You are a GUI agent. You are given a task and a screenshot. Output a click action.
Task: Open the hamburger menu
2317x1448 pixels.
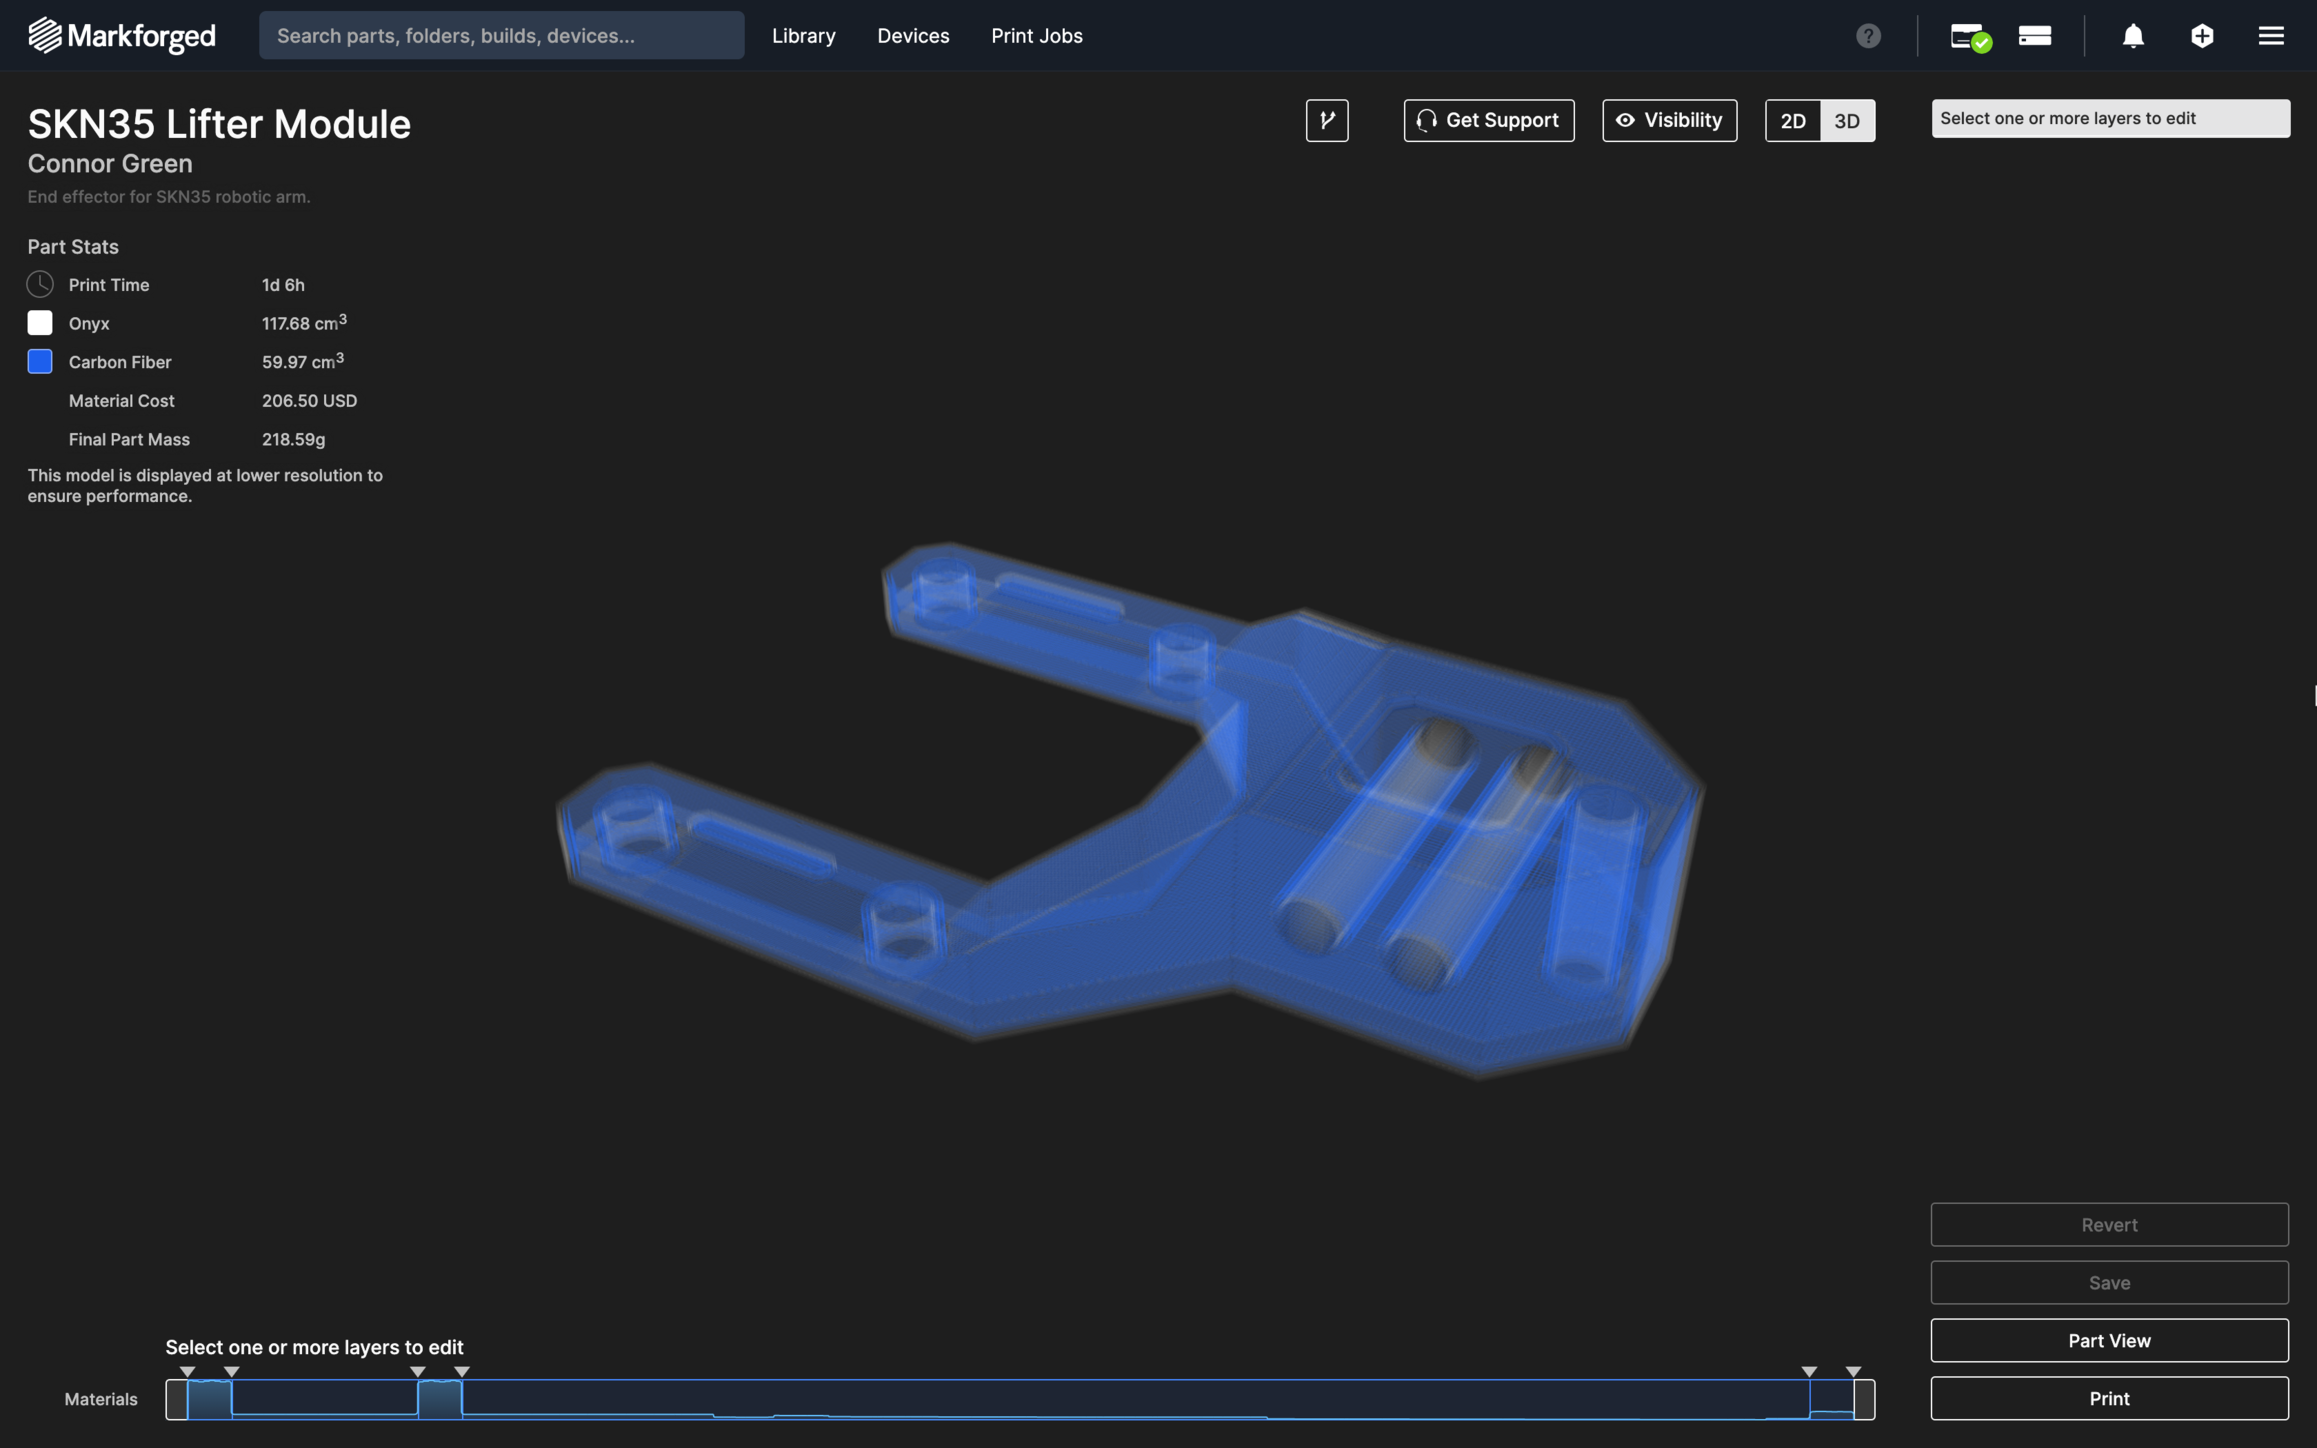pos(2270,36)
